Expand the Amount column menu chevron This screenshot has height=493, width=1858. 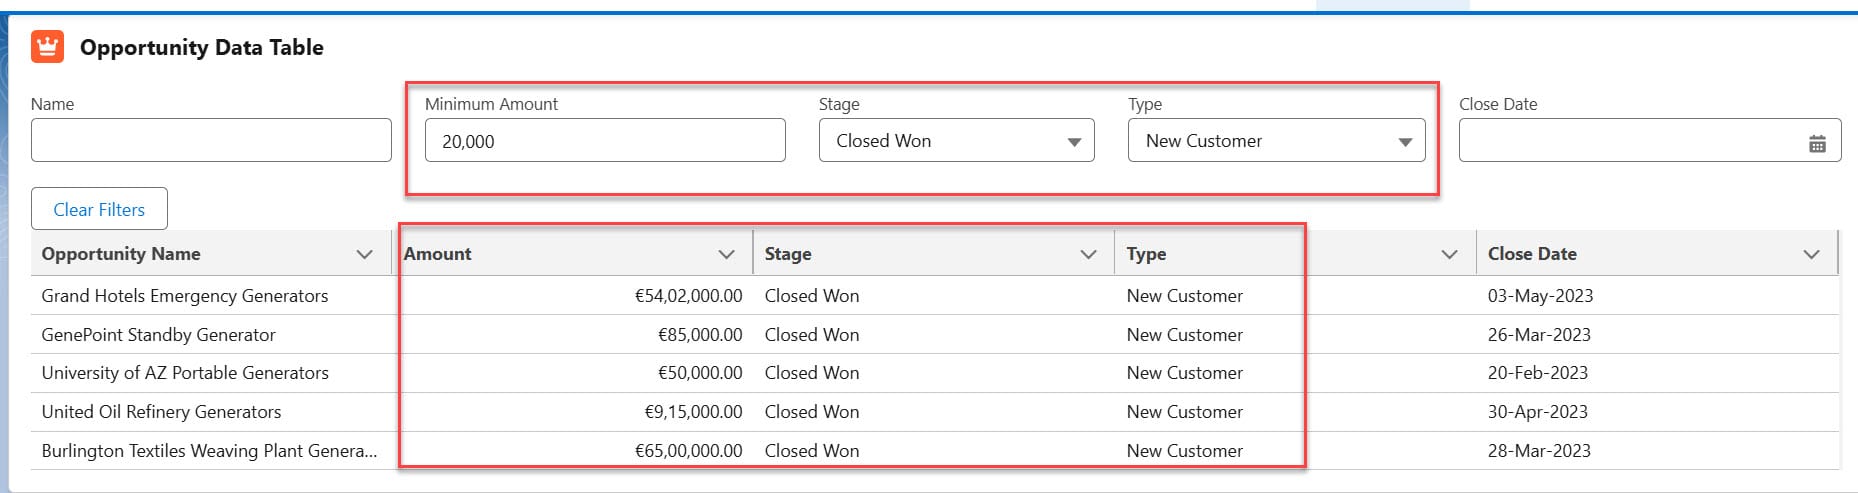[727, 254]
